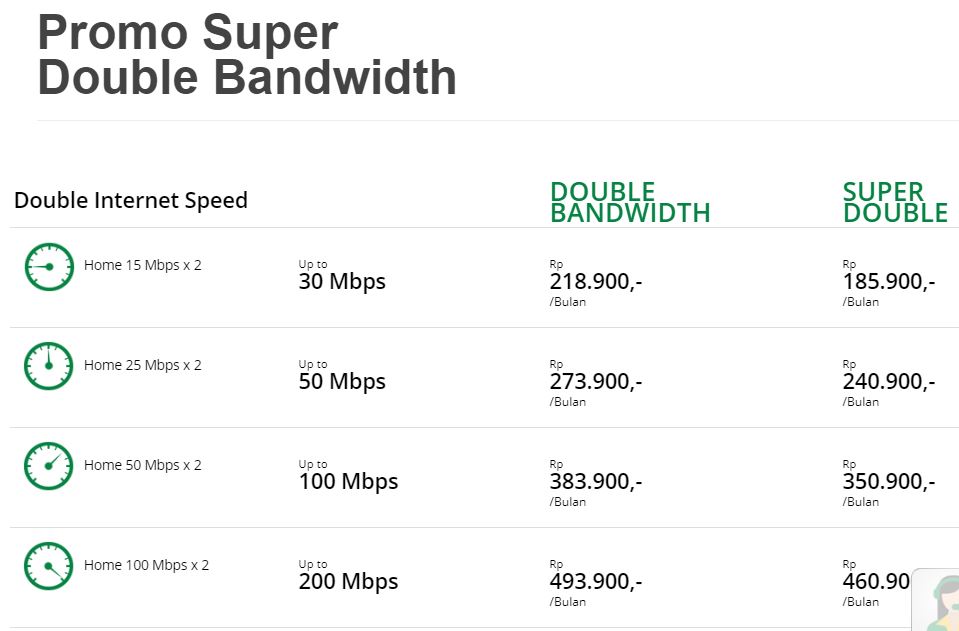Viewport: 959px width, 631px height.
Task: Click the Rp 383.900 Double Bandwidth price
Action: pos(596,482)
